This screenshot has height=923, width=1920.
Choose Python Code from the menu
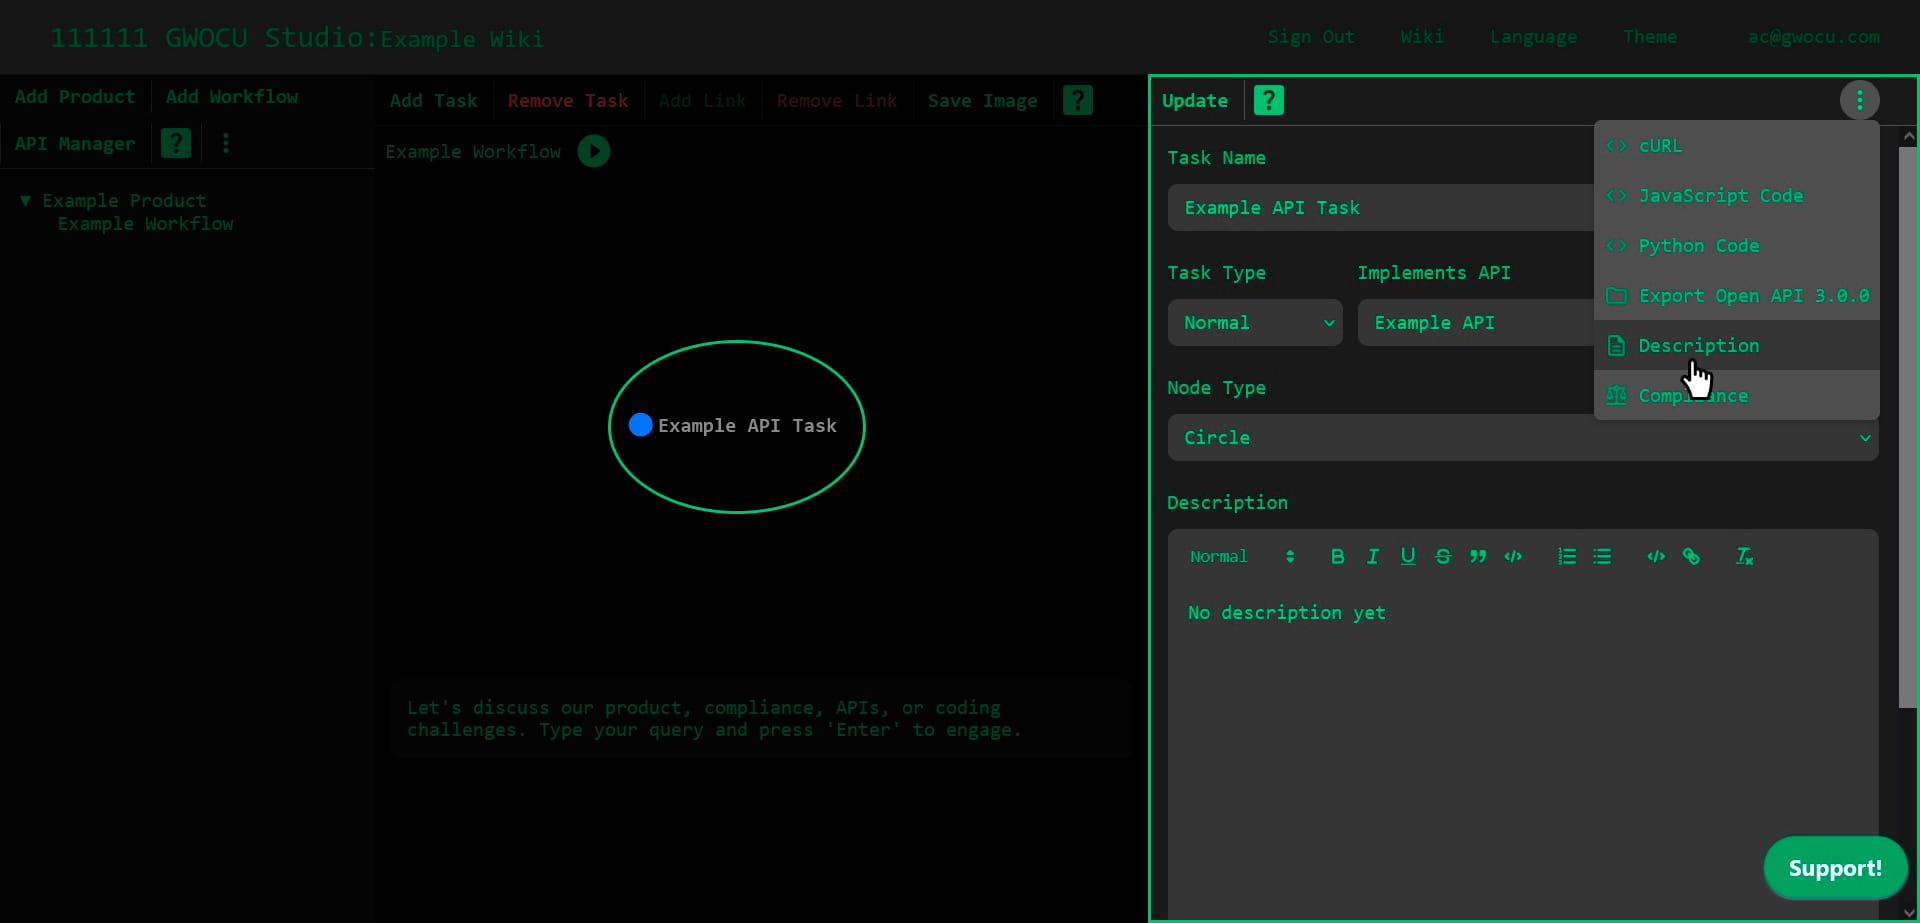[x=1736, y=246]
